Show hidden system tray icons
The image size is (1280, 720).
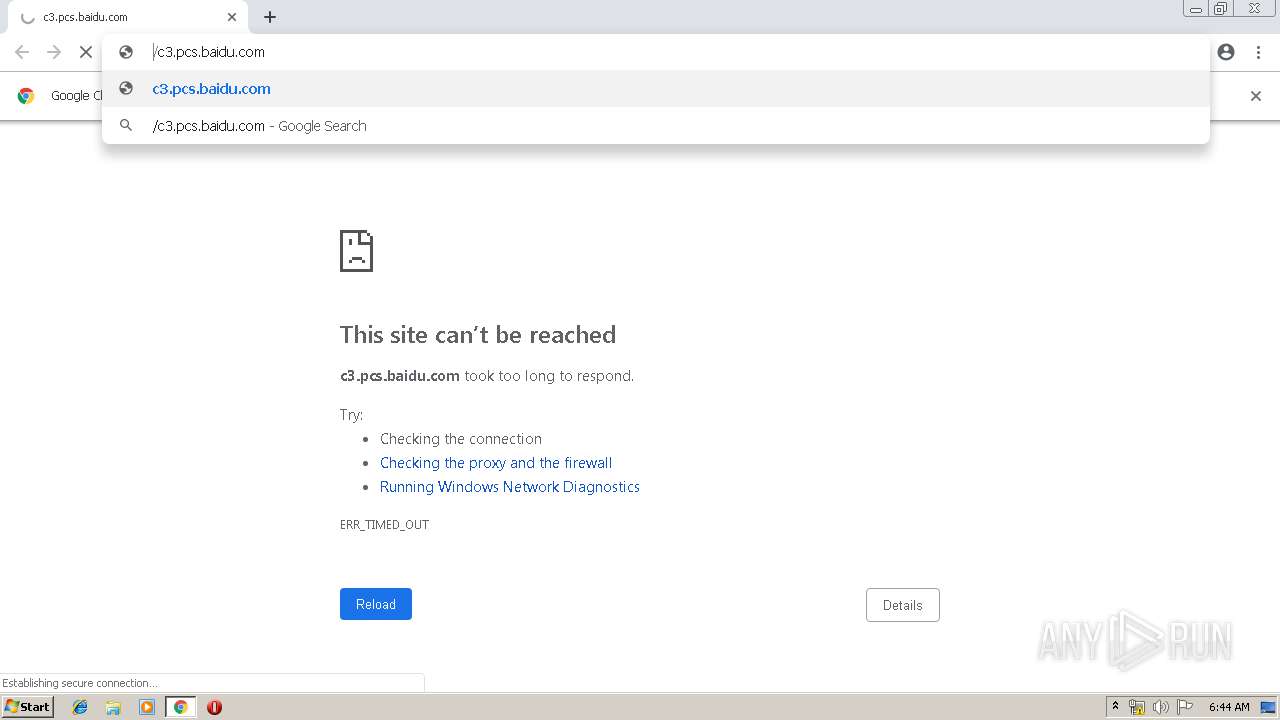[1115, 707]
